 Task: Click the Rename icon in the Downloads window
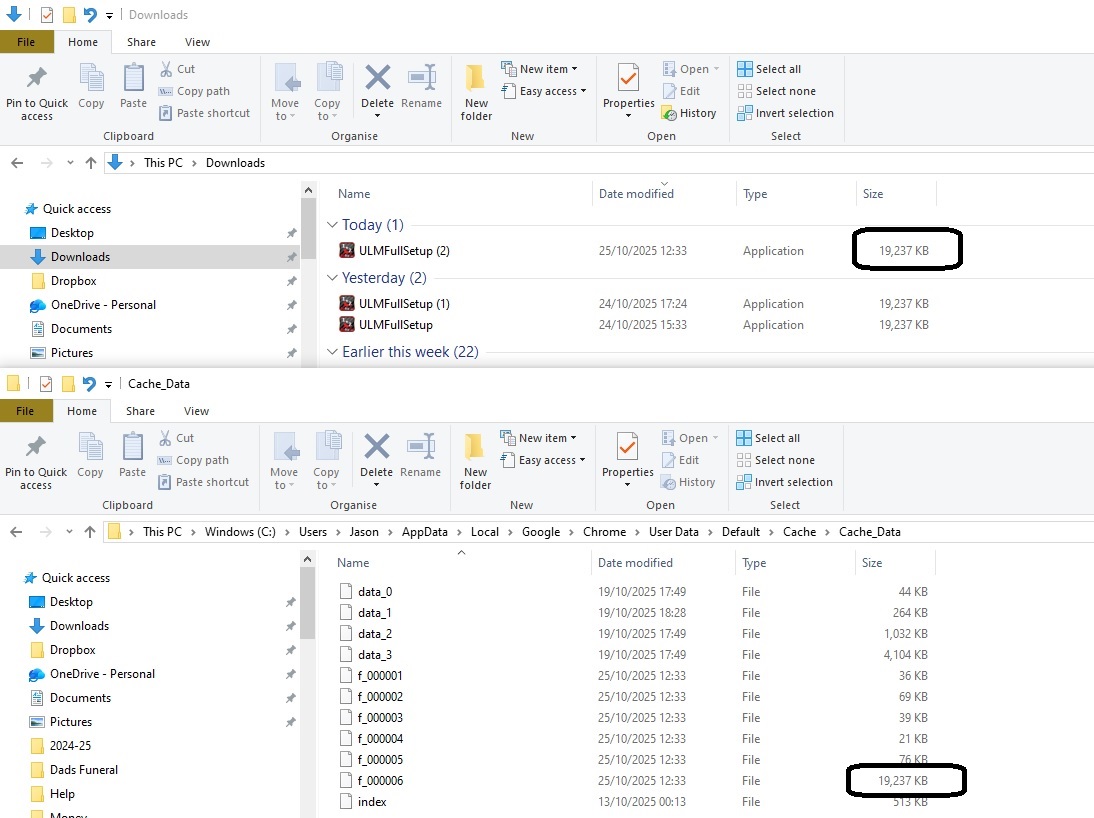pos(421,86)
